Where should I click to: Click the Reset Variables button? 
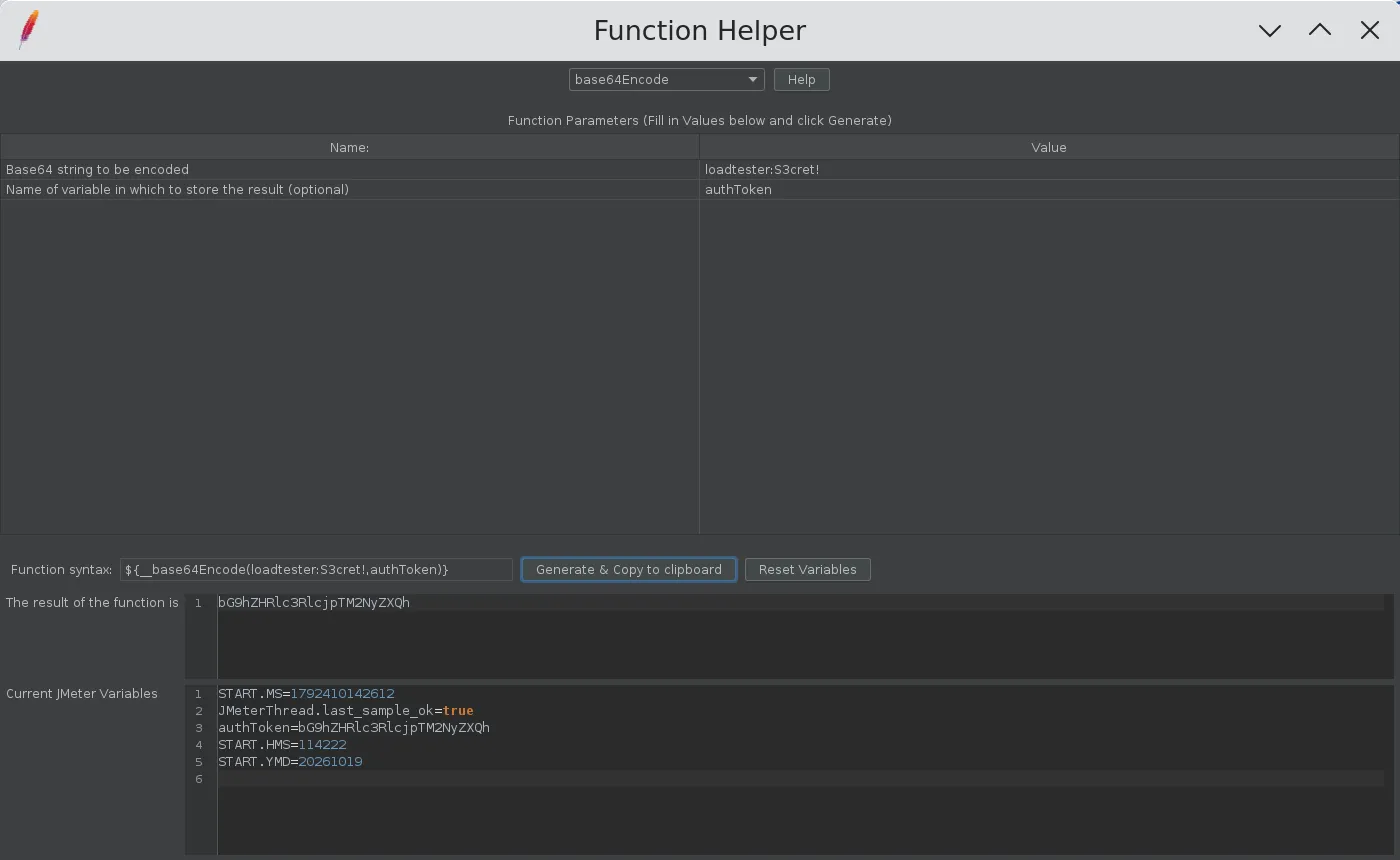pyautogui.click(x=808, y=570)
